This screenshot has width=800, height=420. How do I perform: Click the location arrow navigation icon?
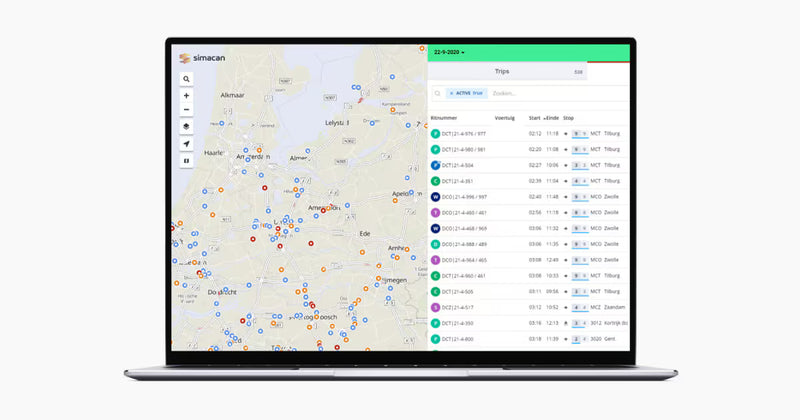186,144
